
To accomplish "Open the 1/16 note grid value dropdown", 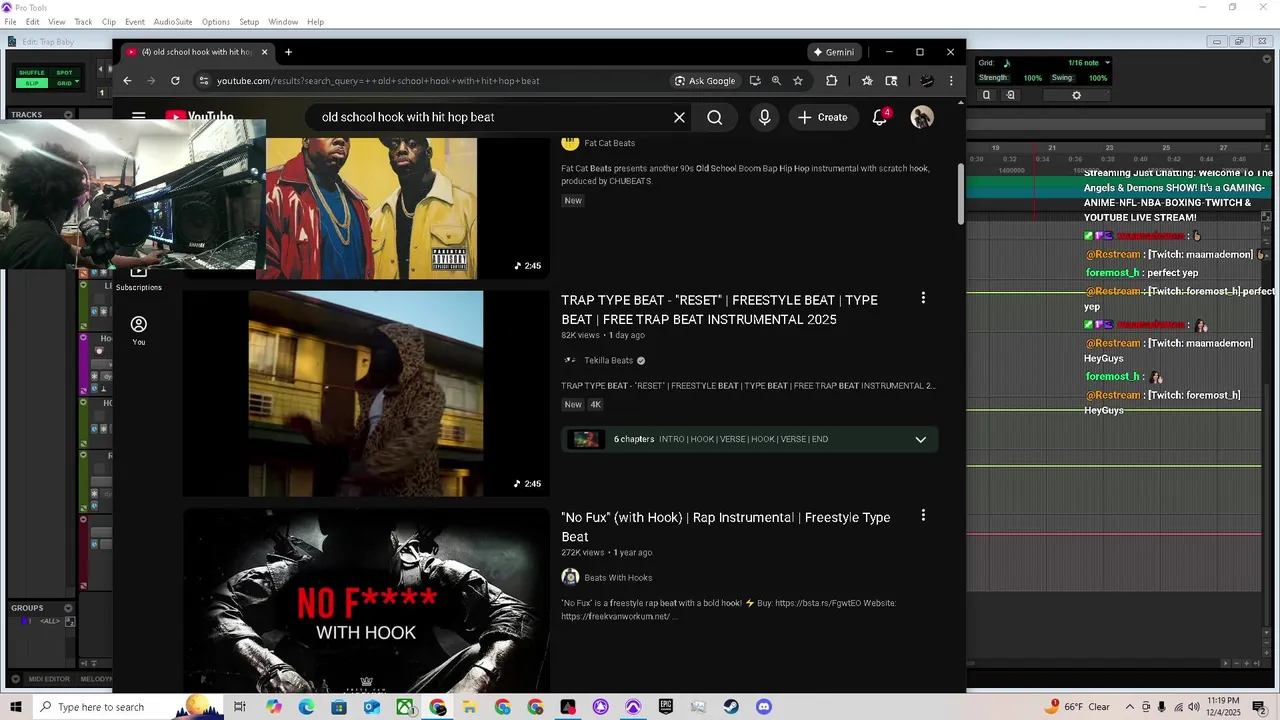I will [1107, 63].
